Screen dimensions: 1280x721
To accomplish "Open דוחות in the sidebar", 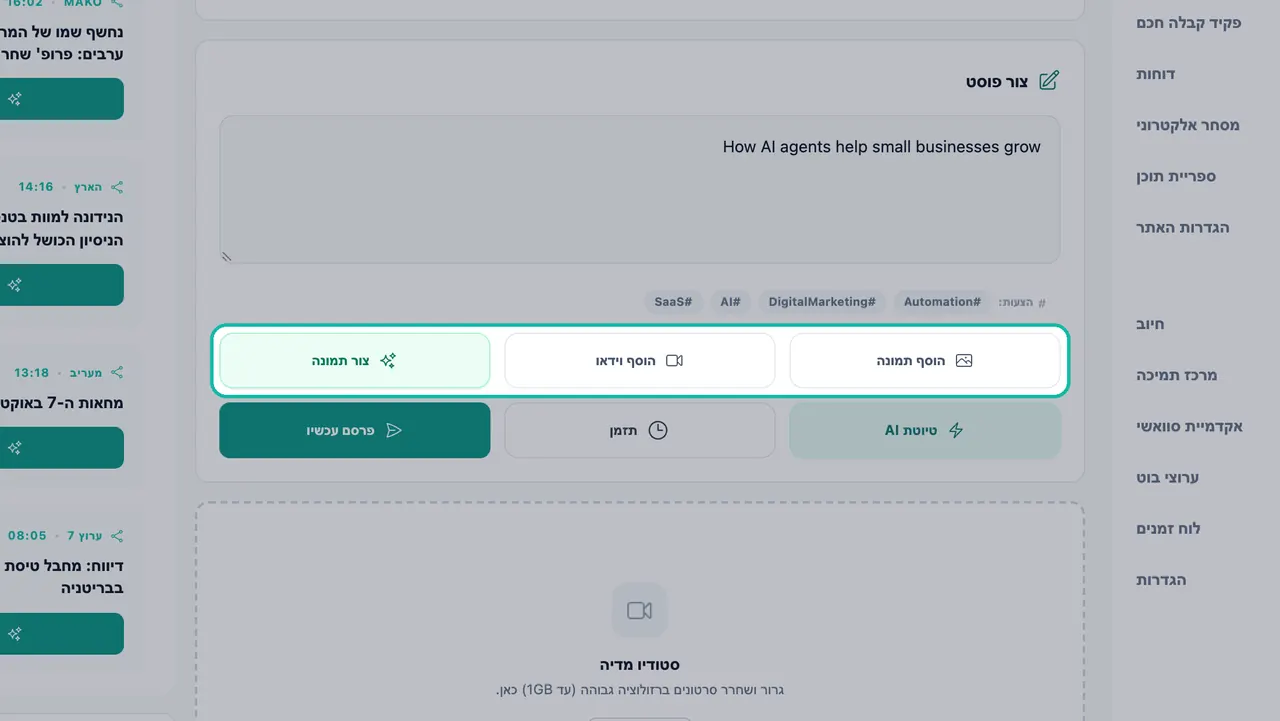I will tap(1156, 74).
